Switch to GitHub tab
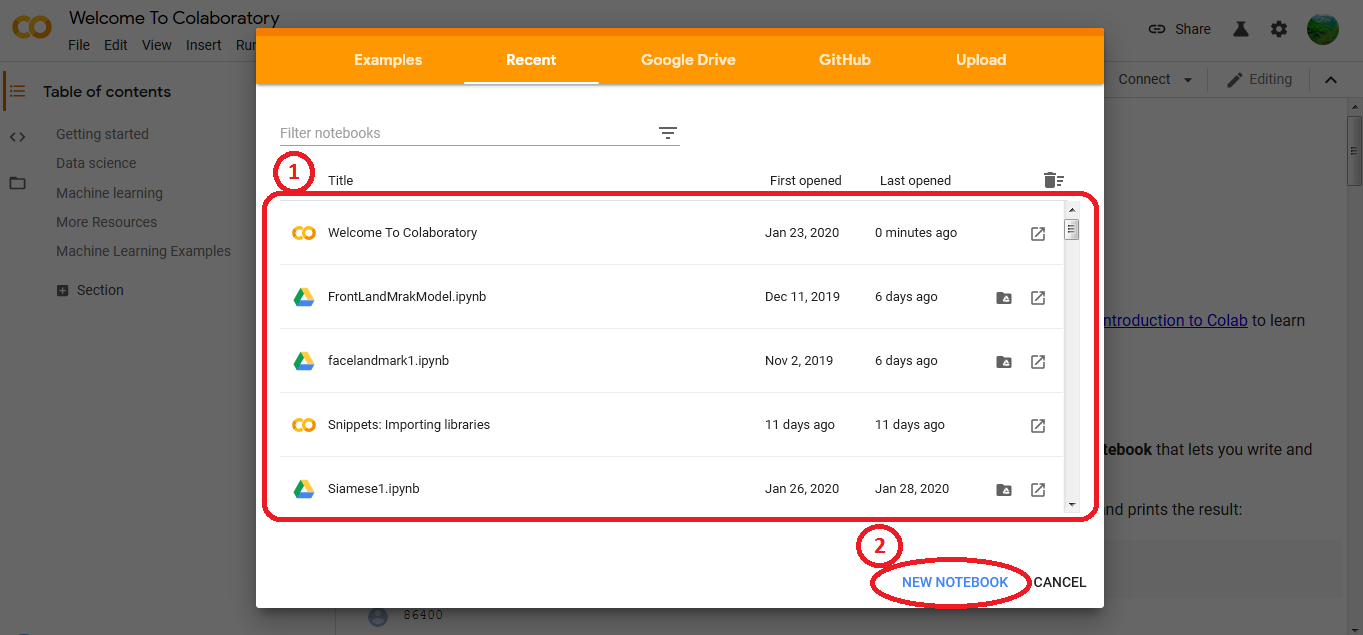Viewport: 1363px width, 635px height. pos(845,60)
